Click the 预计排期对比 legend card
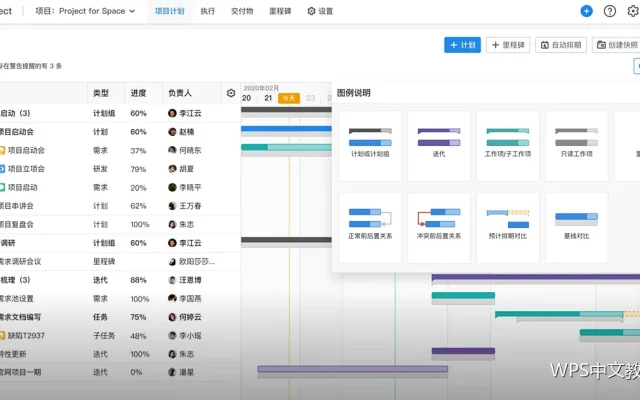 [508, 228]
